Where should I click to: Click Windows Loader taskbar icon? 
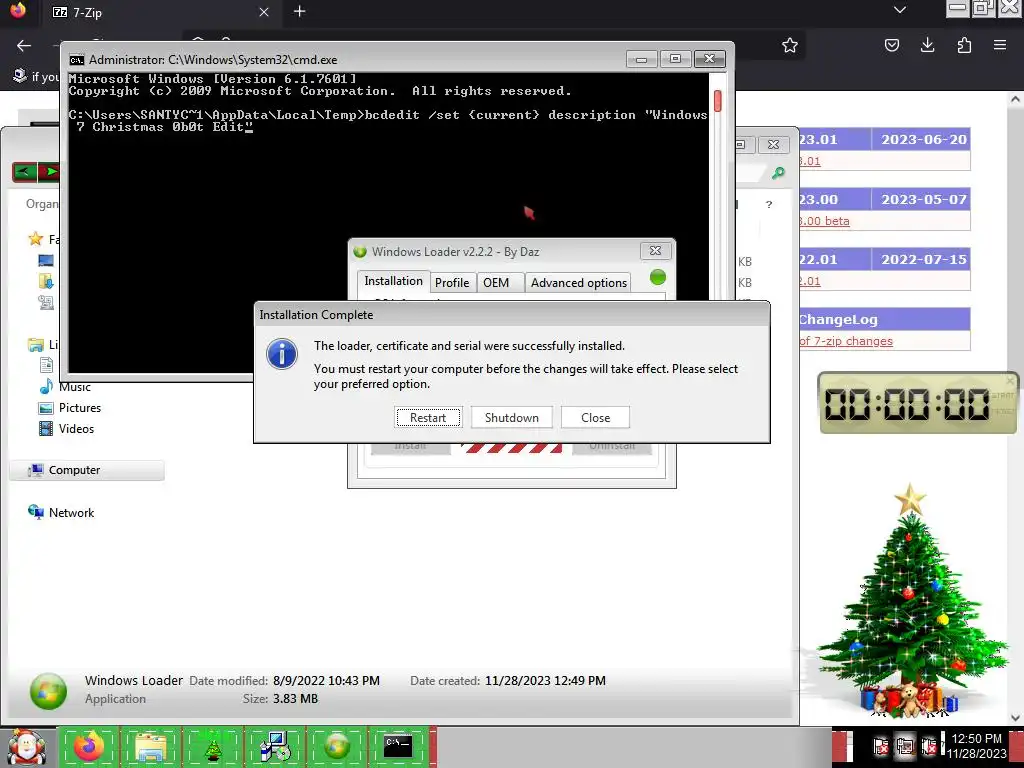(x=337, y=746)
